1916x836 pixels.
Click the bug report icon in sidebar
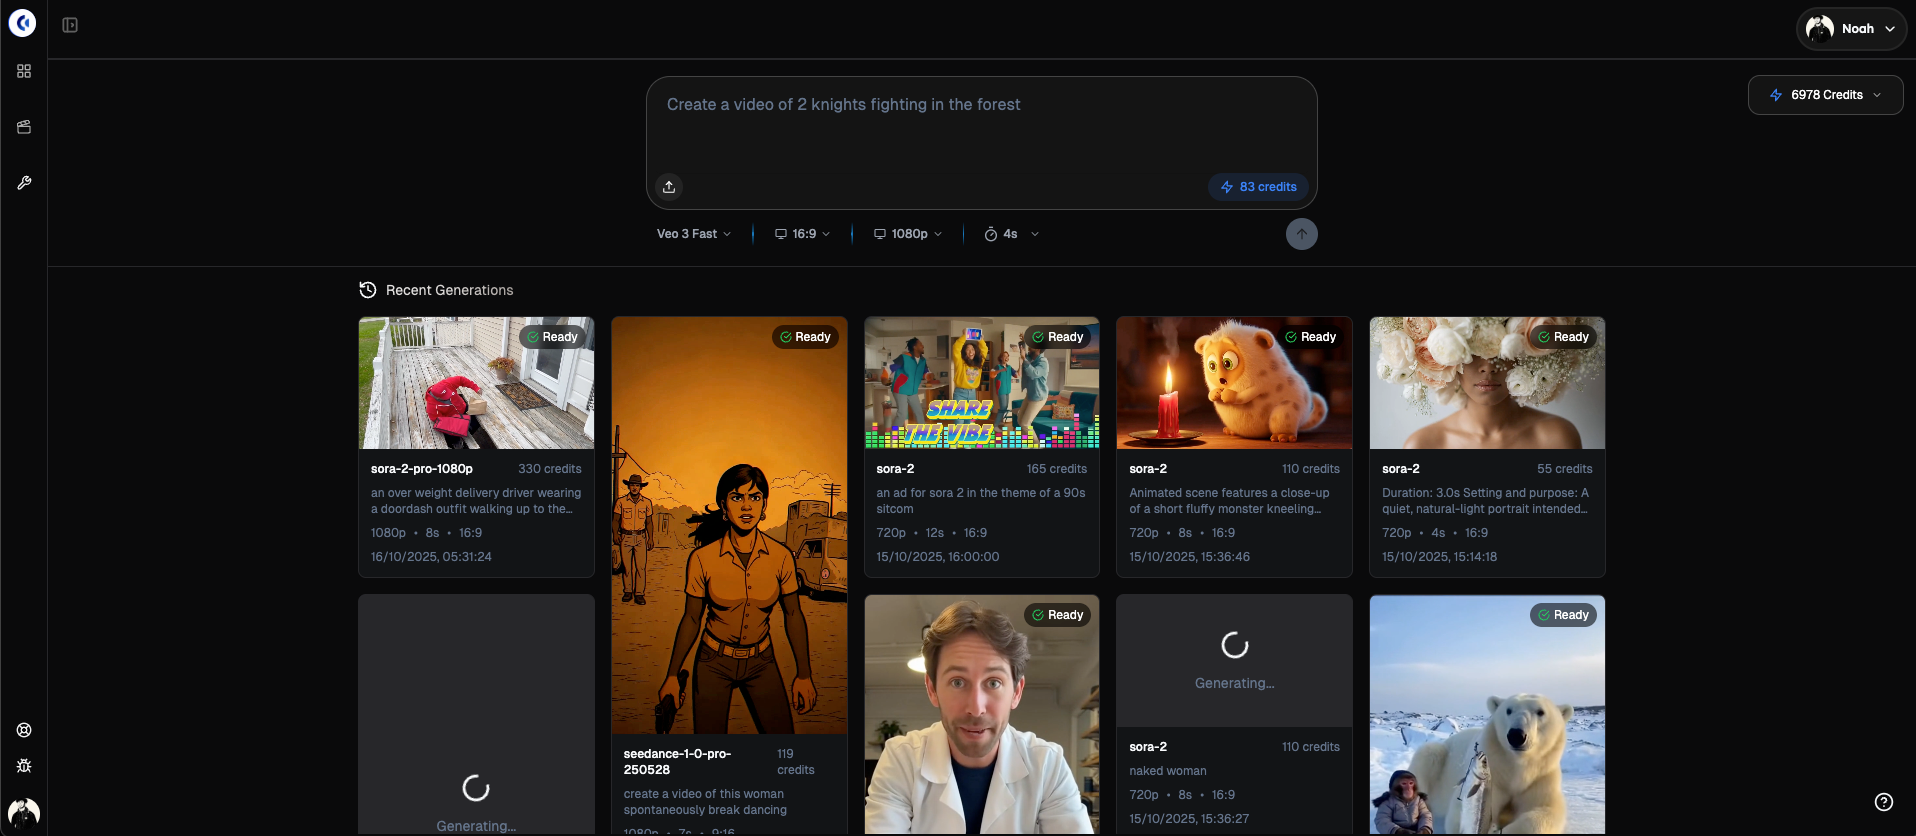pos(24,766)
